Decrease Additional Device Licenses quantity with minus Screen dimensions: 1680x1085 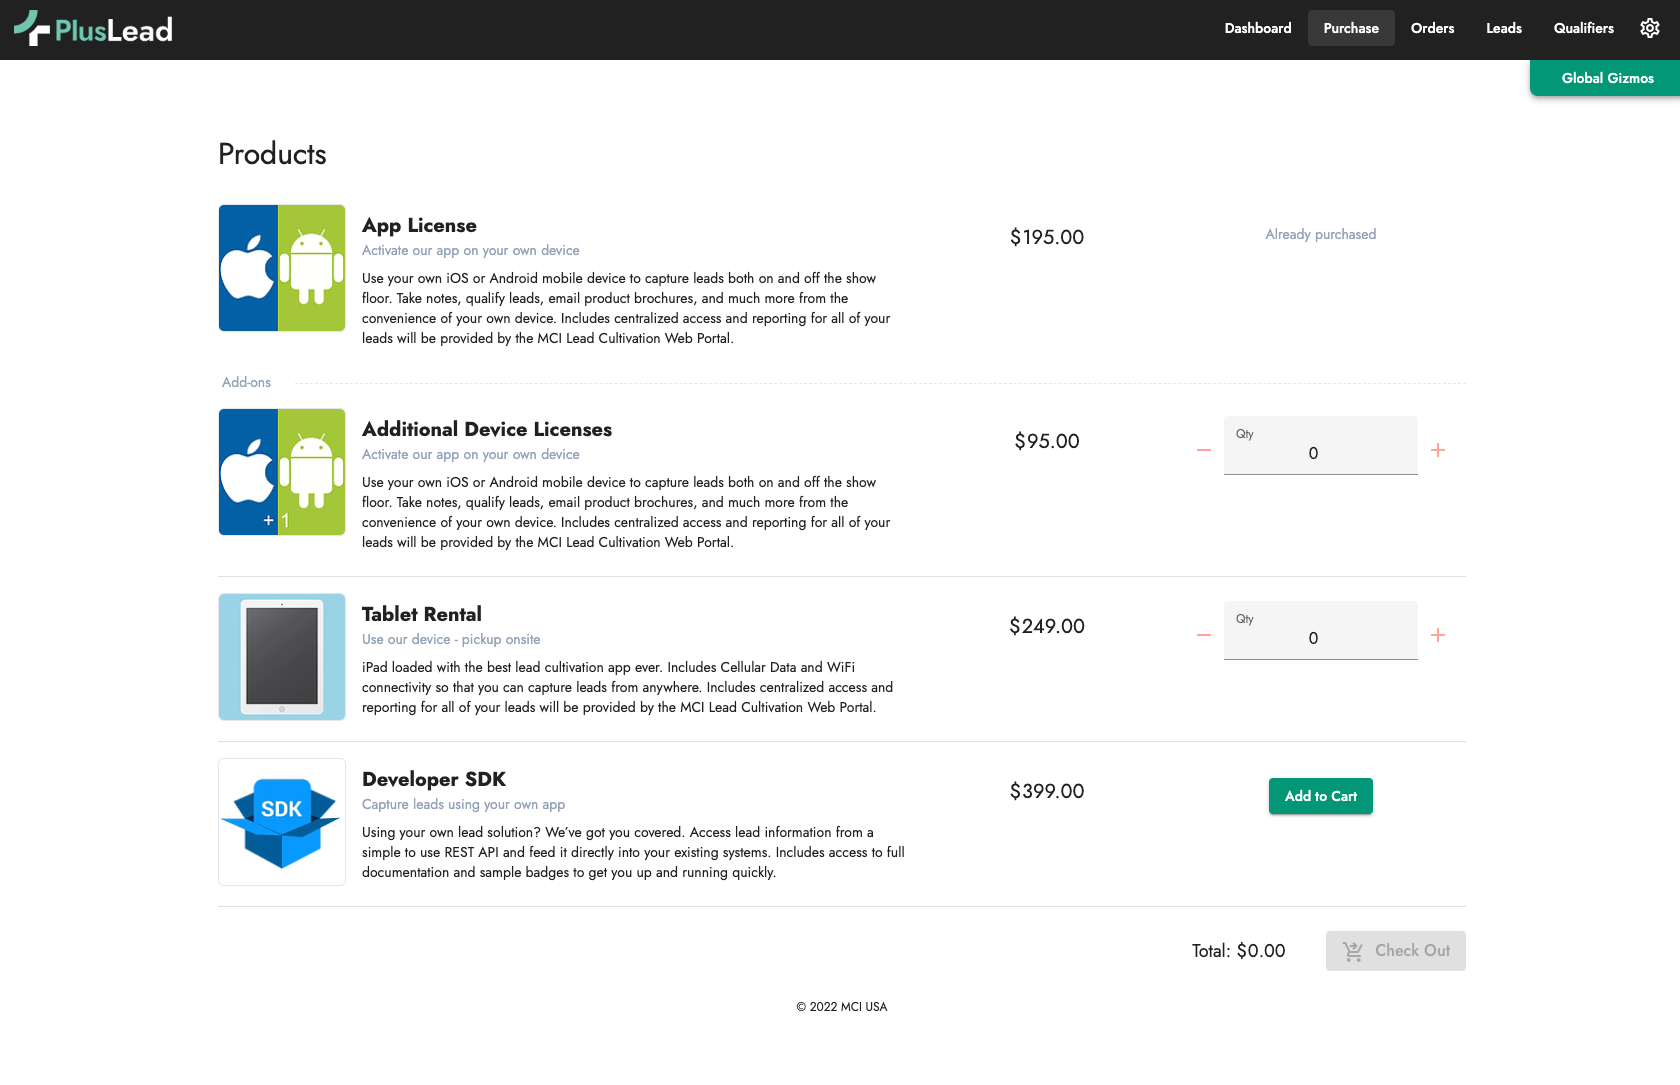[1204, 450]
